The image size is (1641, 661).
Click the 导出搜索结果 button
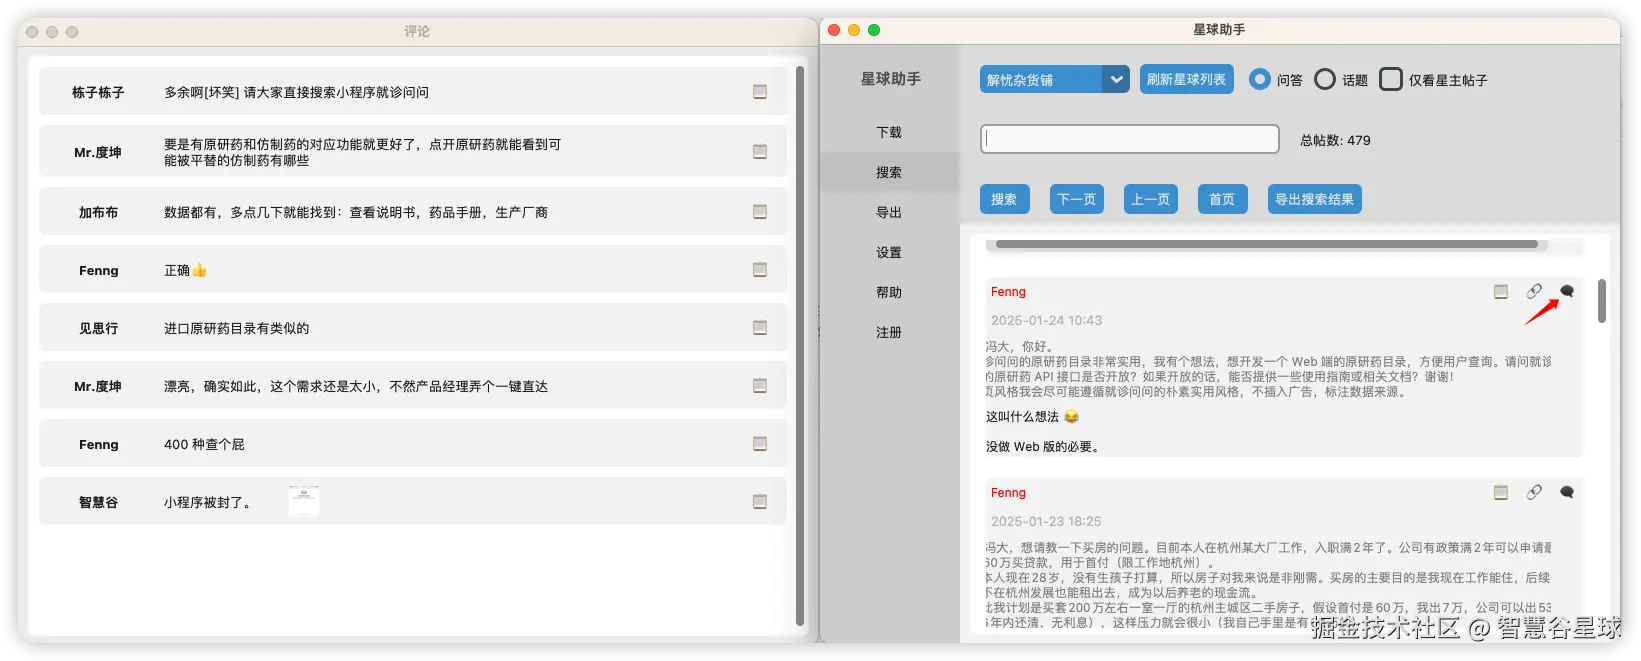point(1314,199)
